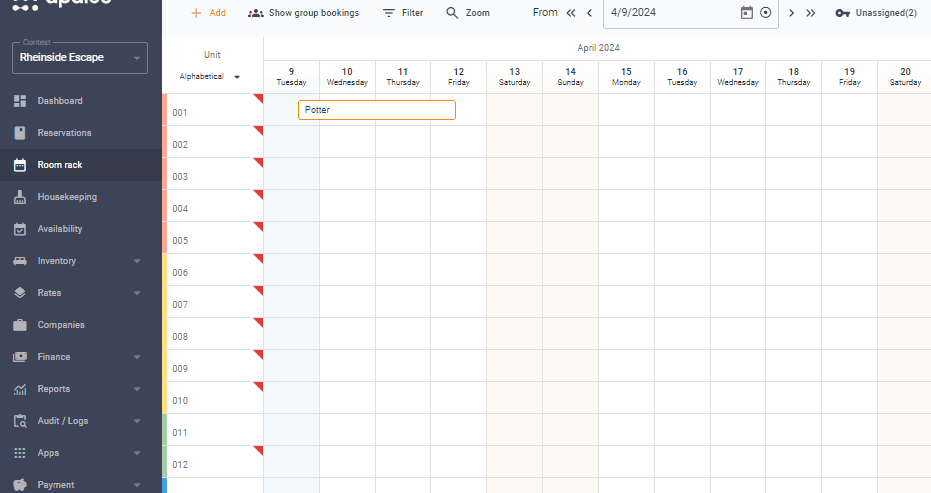This screenshot has width=931, height=493.
Task: Open the Rheinside Escape context dropdown
Action: (x=80, y=58)
